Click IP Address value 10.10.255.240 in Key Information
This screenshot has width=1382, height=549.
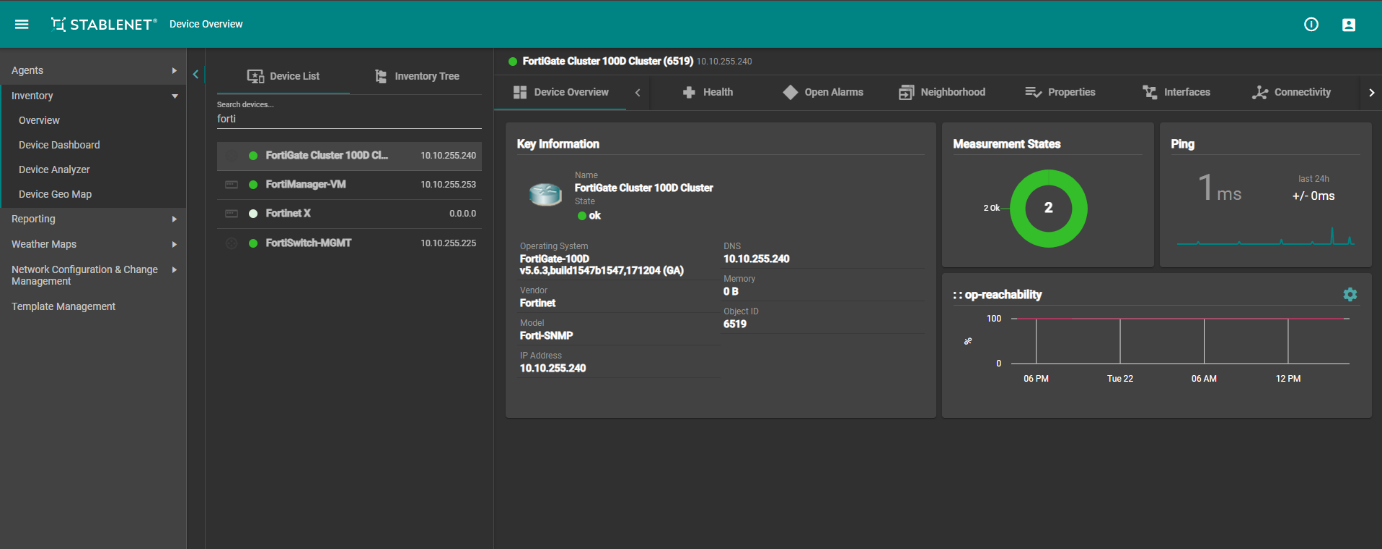pos(553,368)
